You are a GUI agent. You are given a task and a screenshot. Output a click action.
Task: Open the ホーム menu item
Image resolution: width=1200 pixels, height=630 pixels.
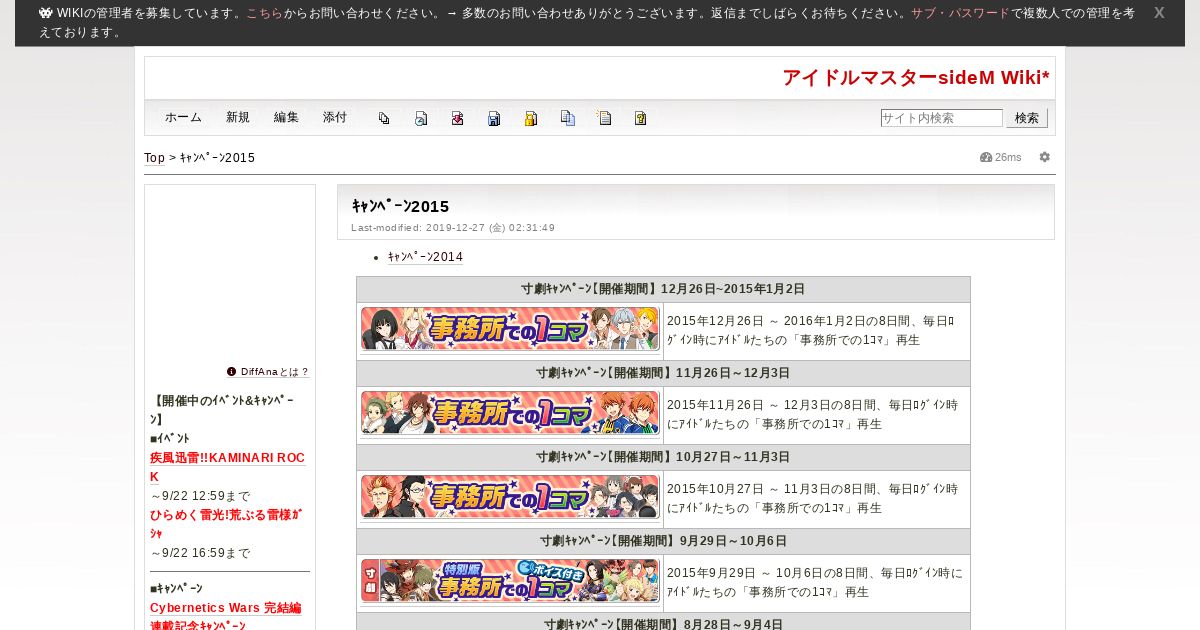pyautogui.click(x=183, y=117)
